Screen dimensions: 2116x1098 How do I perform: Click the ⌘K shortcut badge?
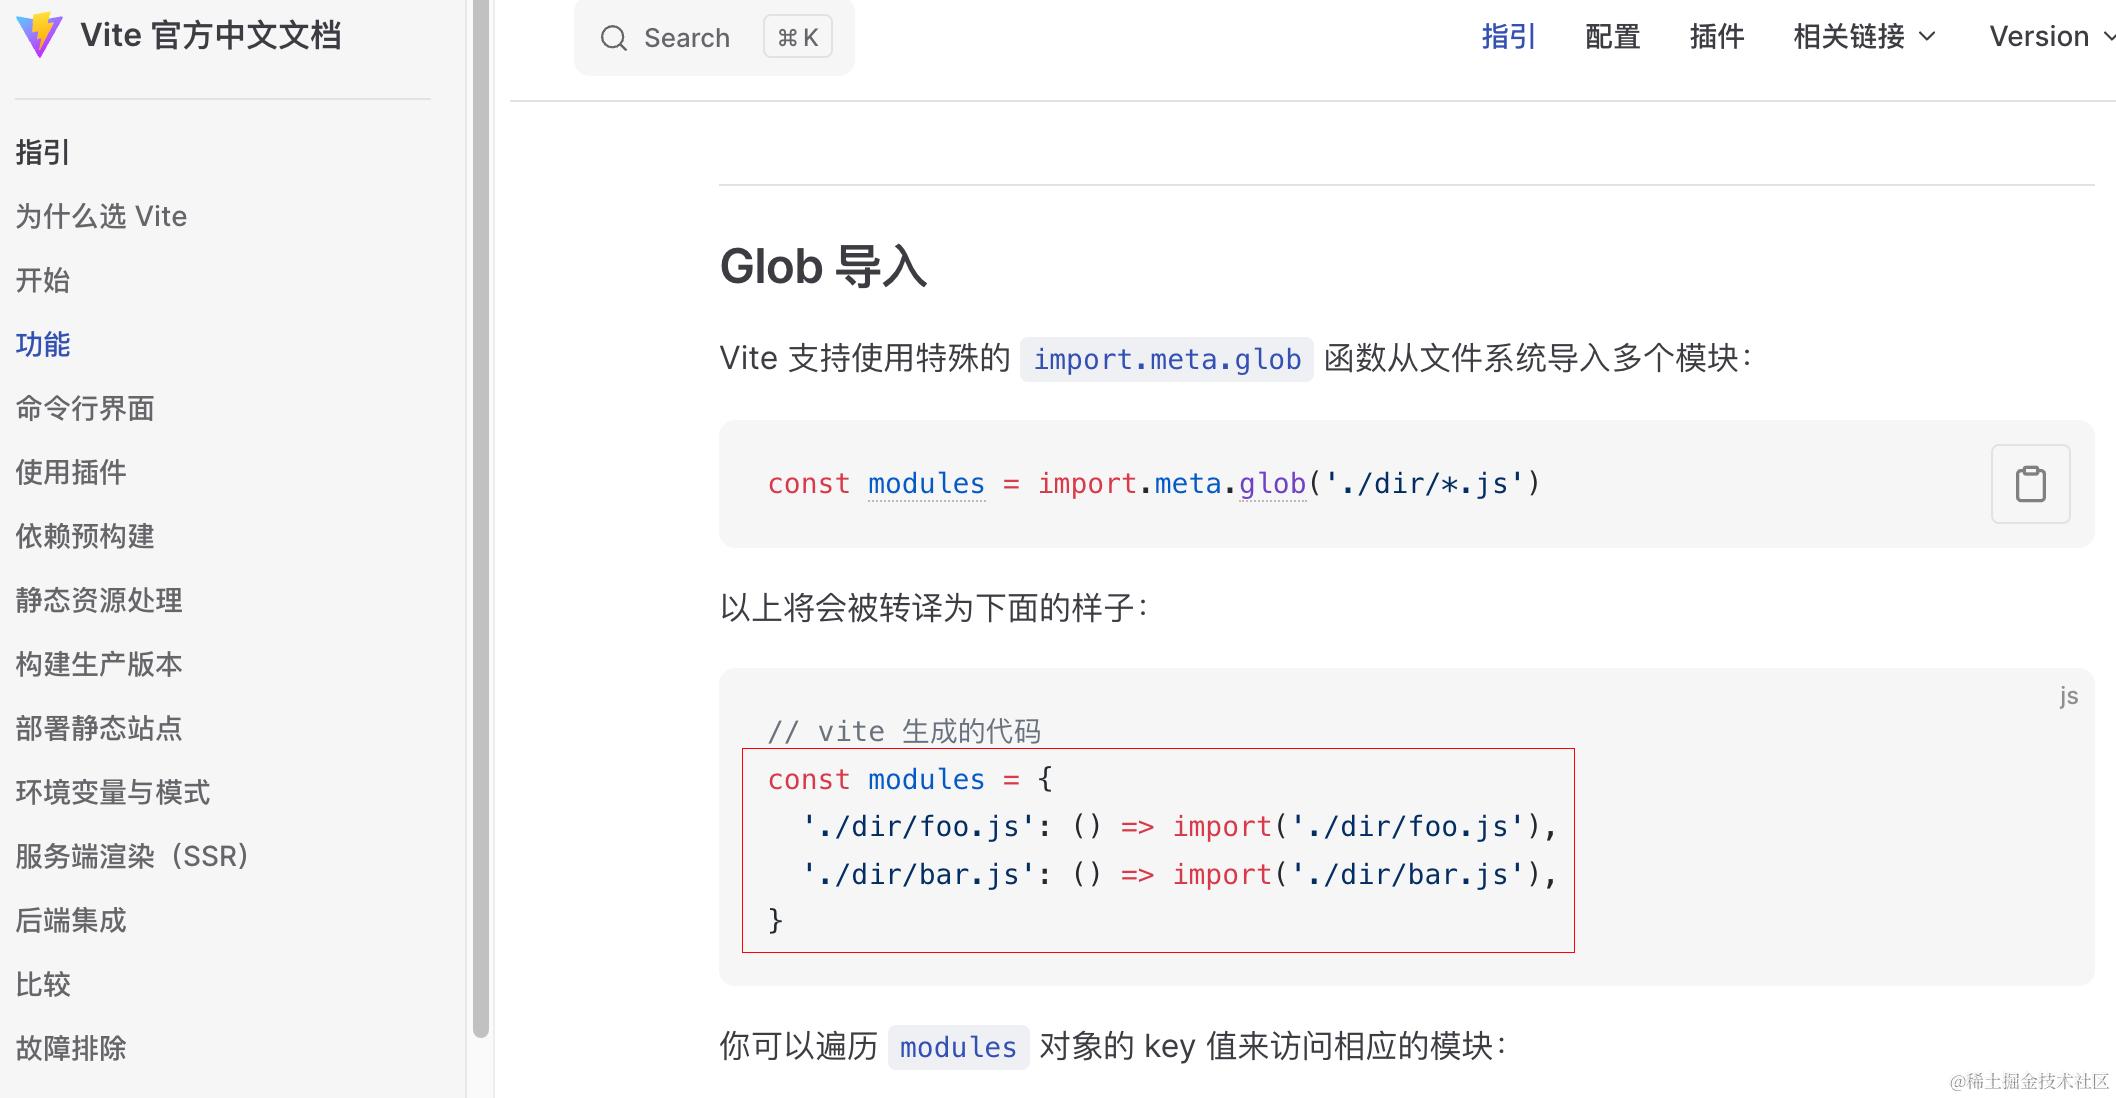click(797, 38)
